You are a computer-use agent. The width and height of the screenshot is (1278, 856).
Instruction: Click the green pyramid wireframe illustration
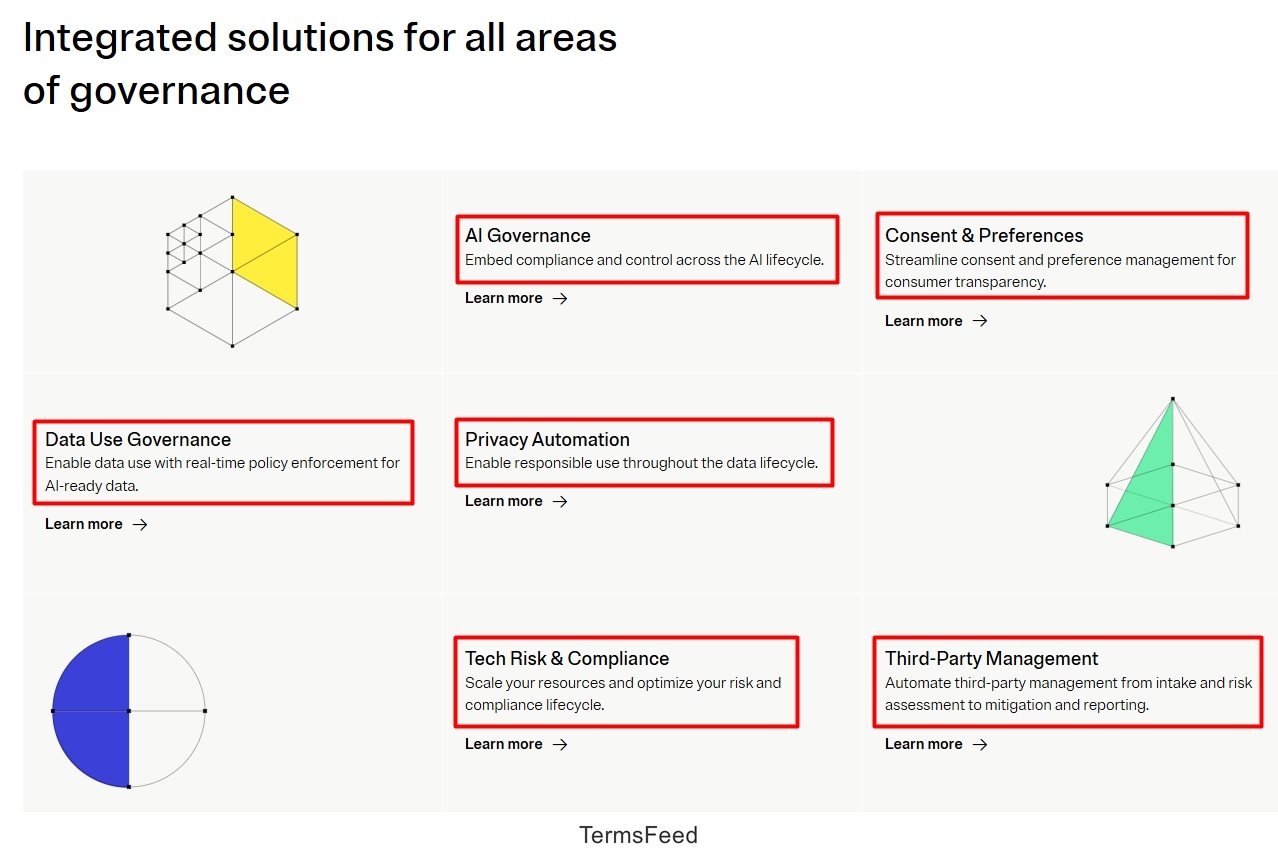coord(1173,472)
